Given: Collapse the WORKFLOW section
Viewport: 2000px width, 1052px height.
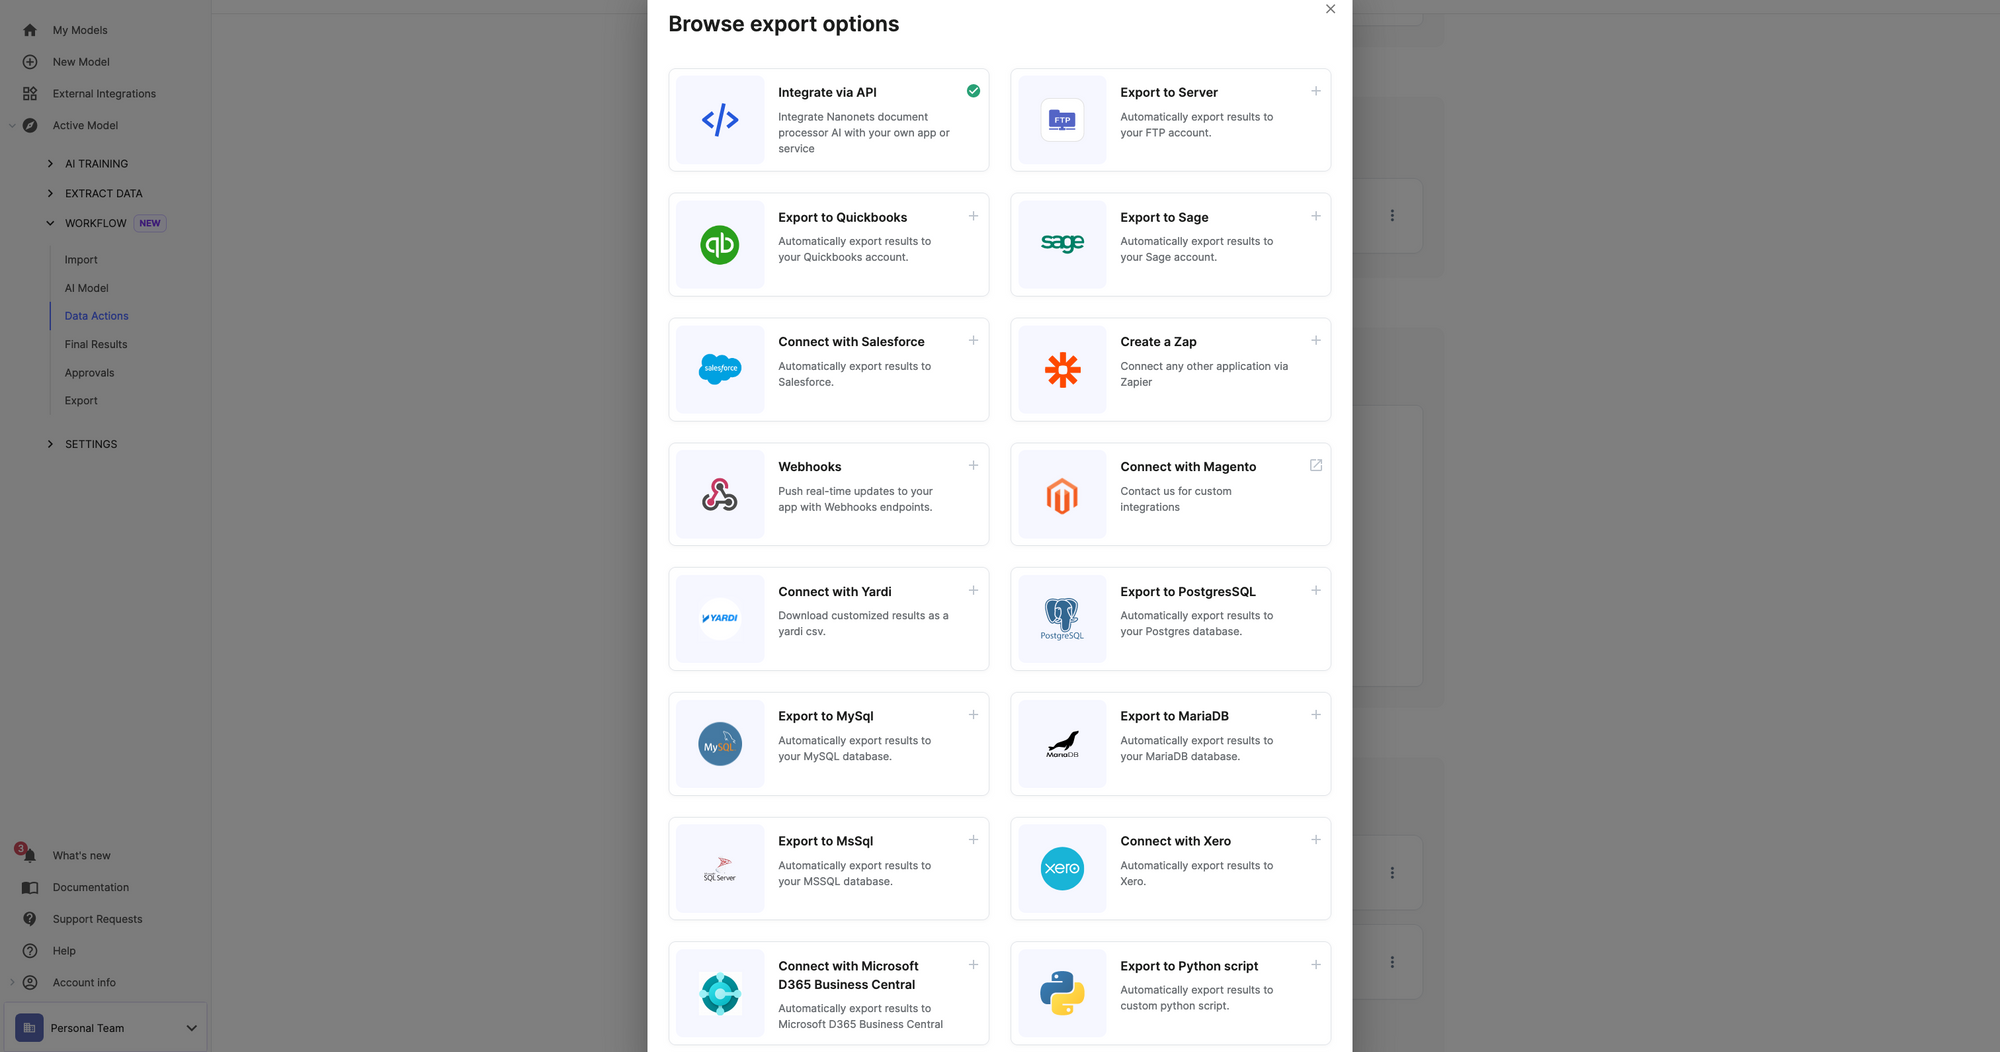Looking at the screenshot, I should [x=93, y=222].
